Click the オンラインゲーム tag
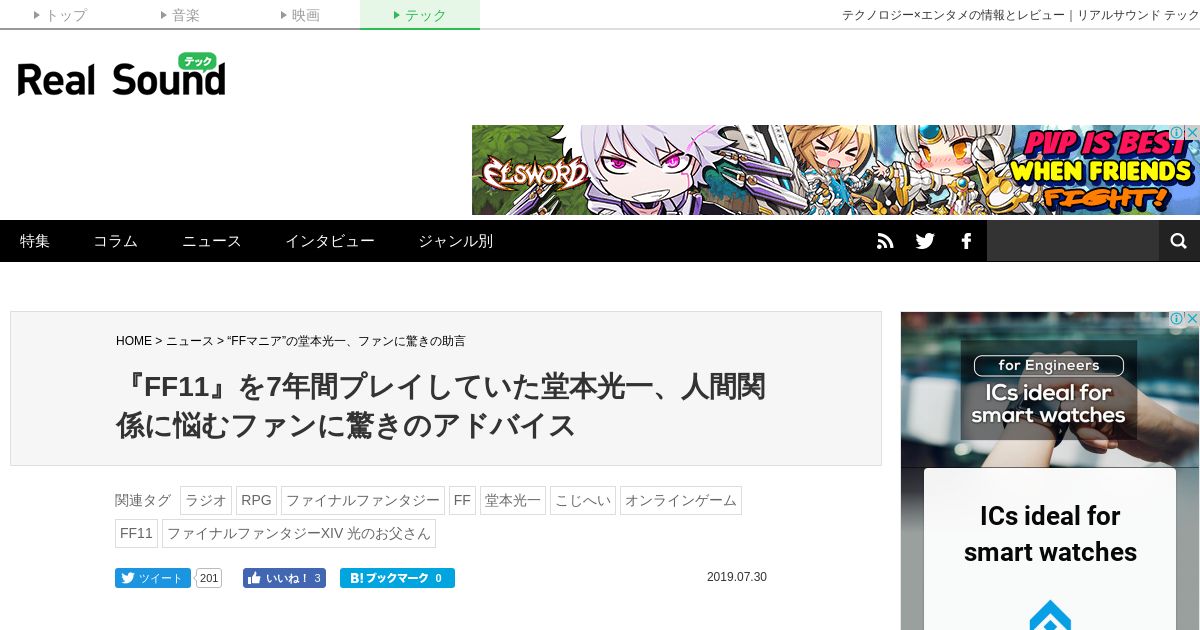Viewport: 1200px width, 630px height. point(681,500)
